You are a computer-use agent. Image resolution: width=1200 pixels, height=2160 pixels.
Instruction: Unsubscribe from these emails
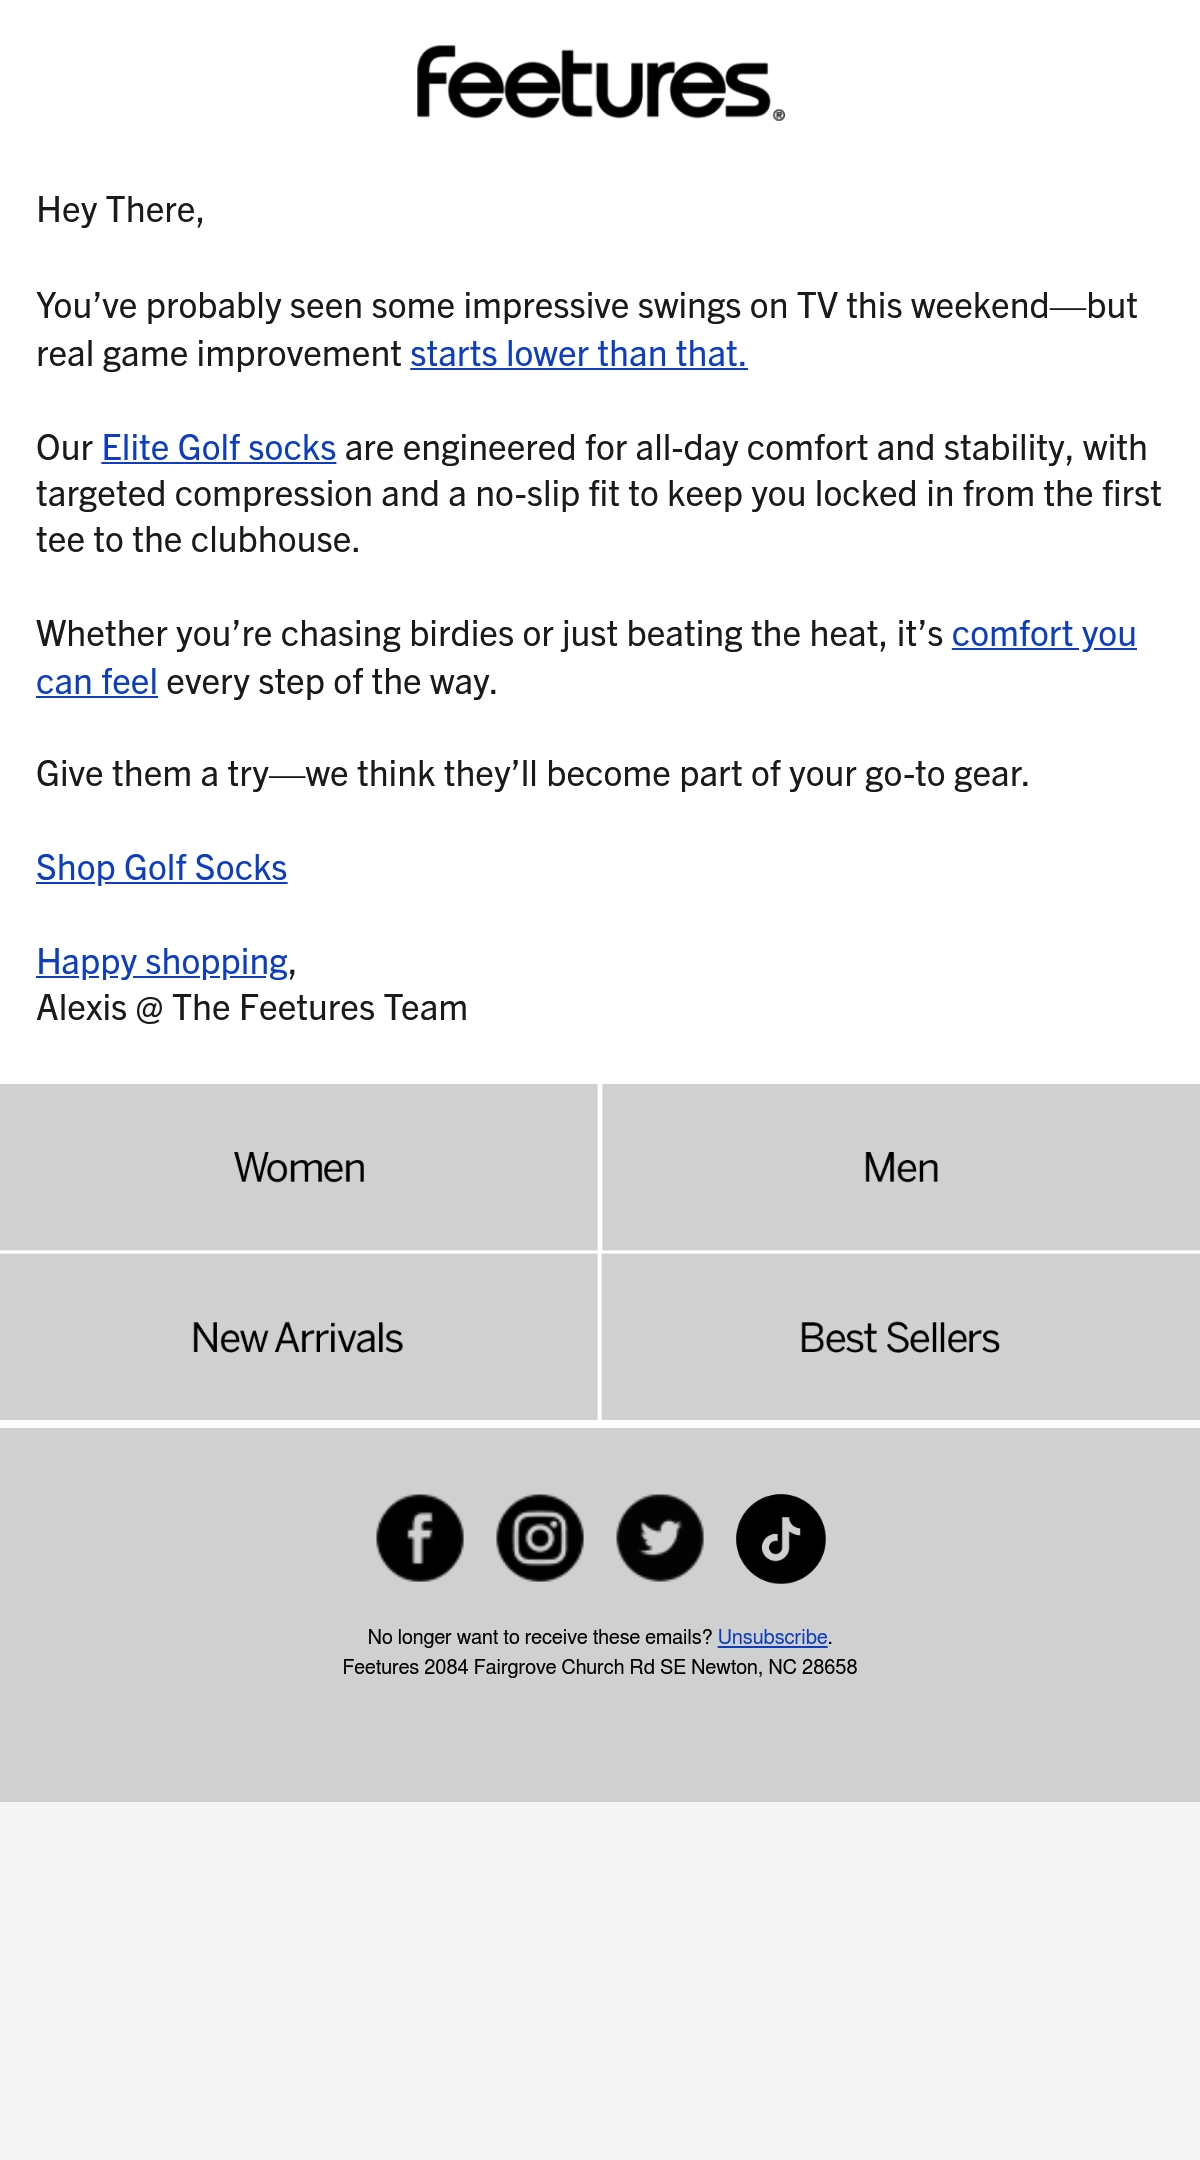coord(773,1637)
